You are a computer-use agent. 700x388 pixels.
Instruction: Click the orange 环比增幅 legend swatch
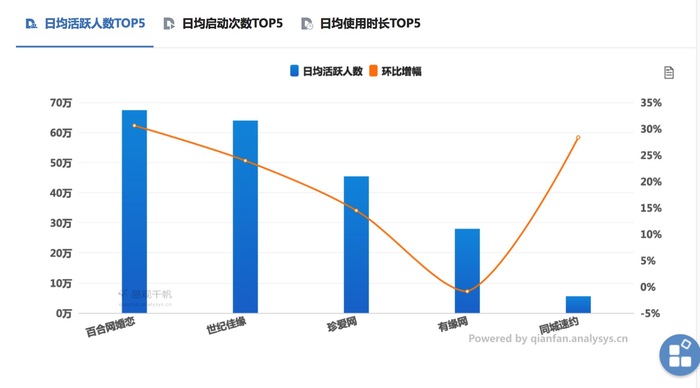[x=373, y=71]
